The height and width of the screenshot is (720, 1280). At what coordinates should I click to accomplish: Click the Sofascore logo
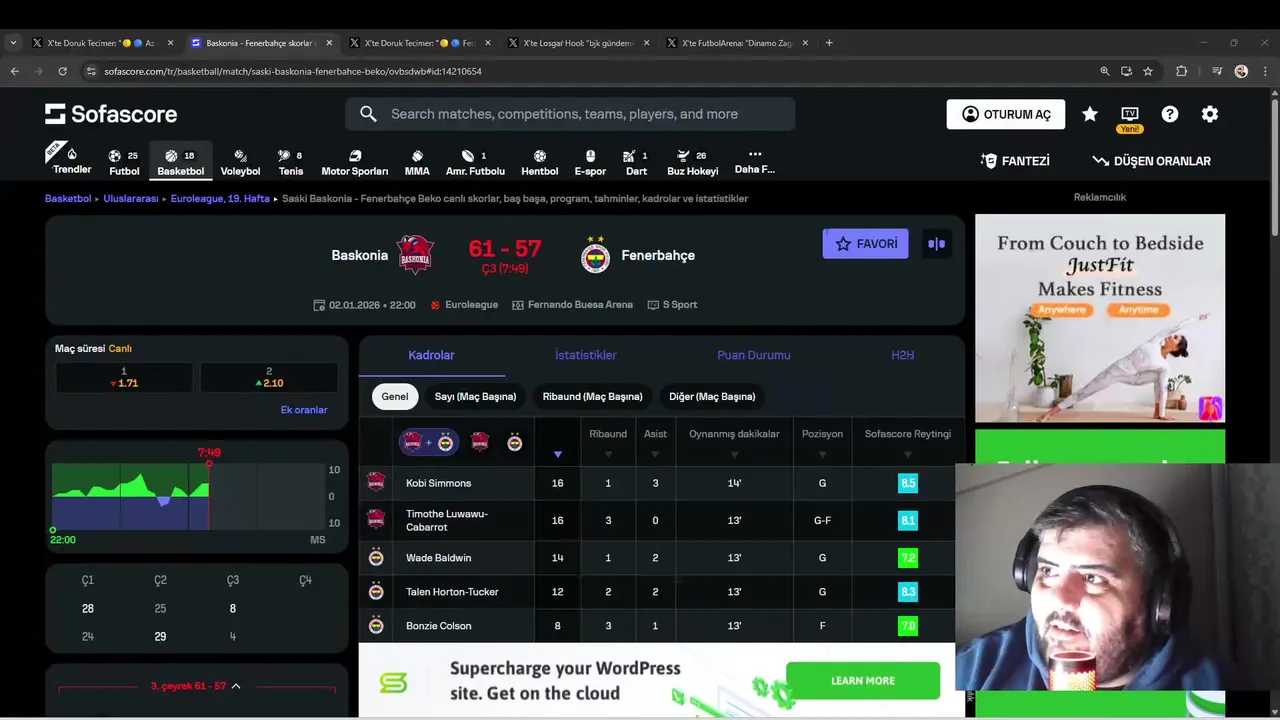point(111,114)
